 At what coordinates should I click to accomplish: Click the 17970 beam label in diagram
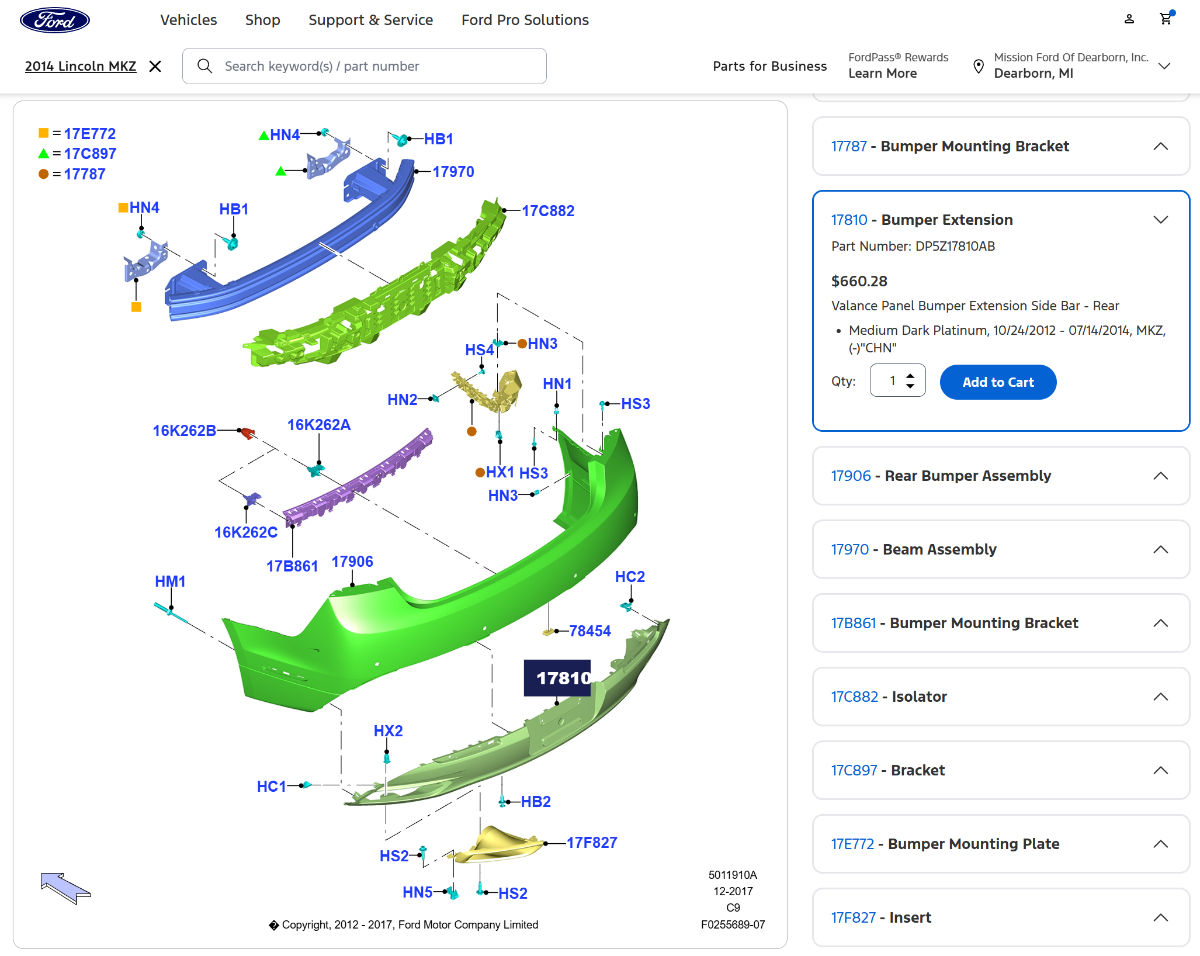point(453,172)
